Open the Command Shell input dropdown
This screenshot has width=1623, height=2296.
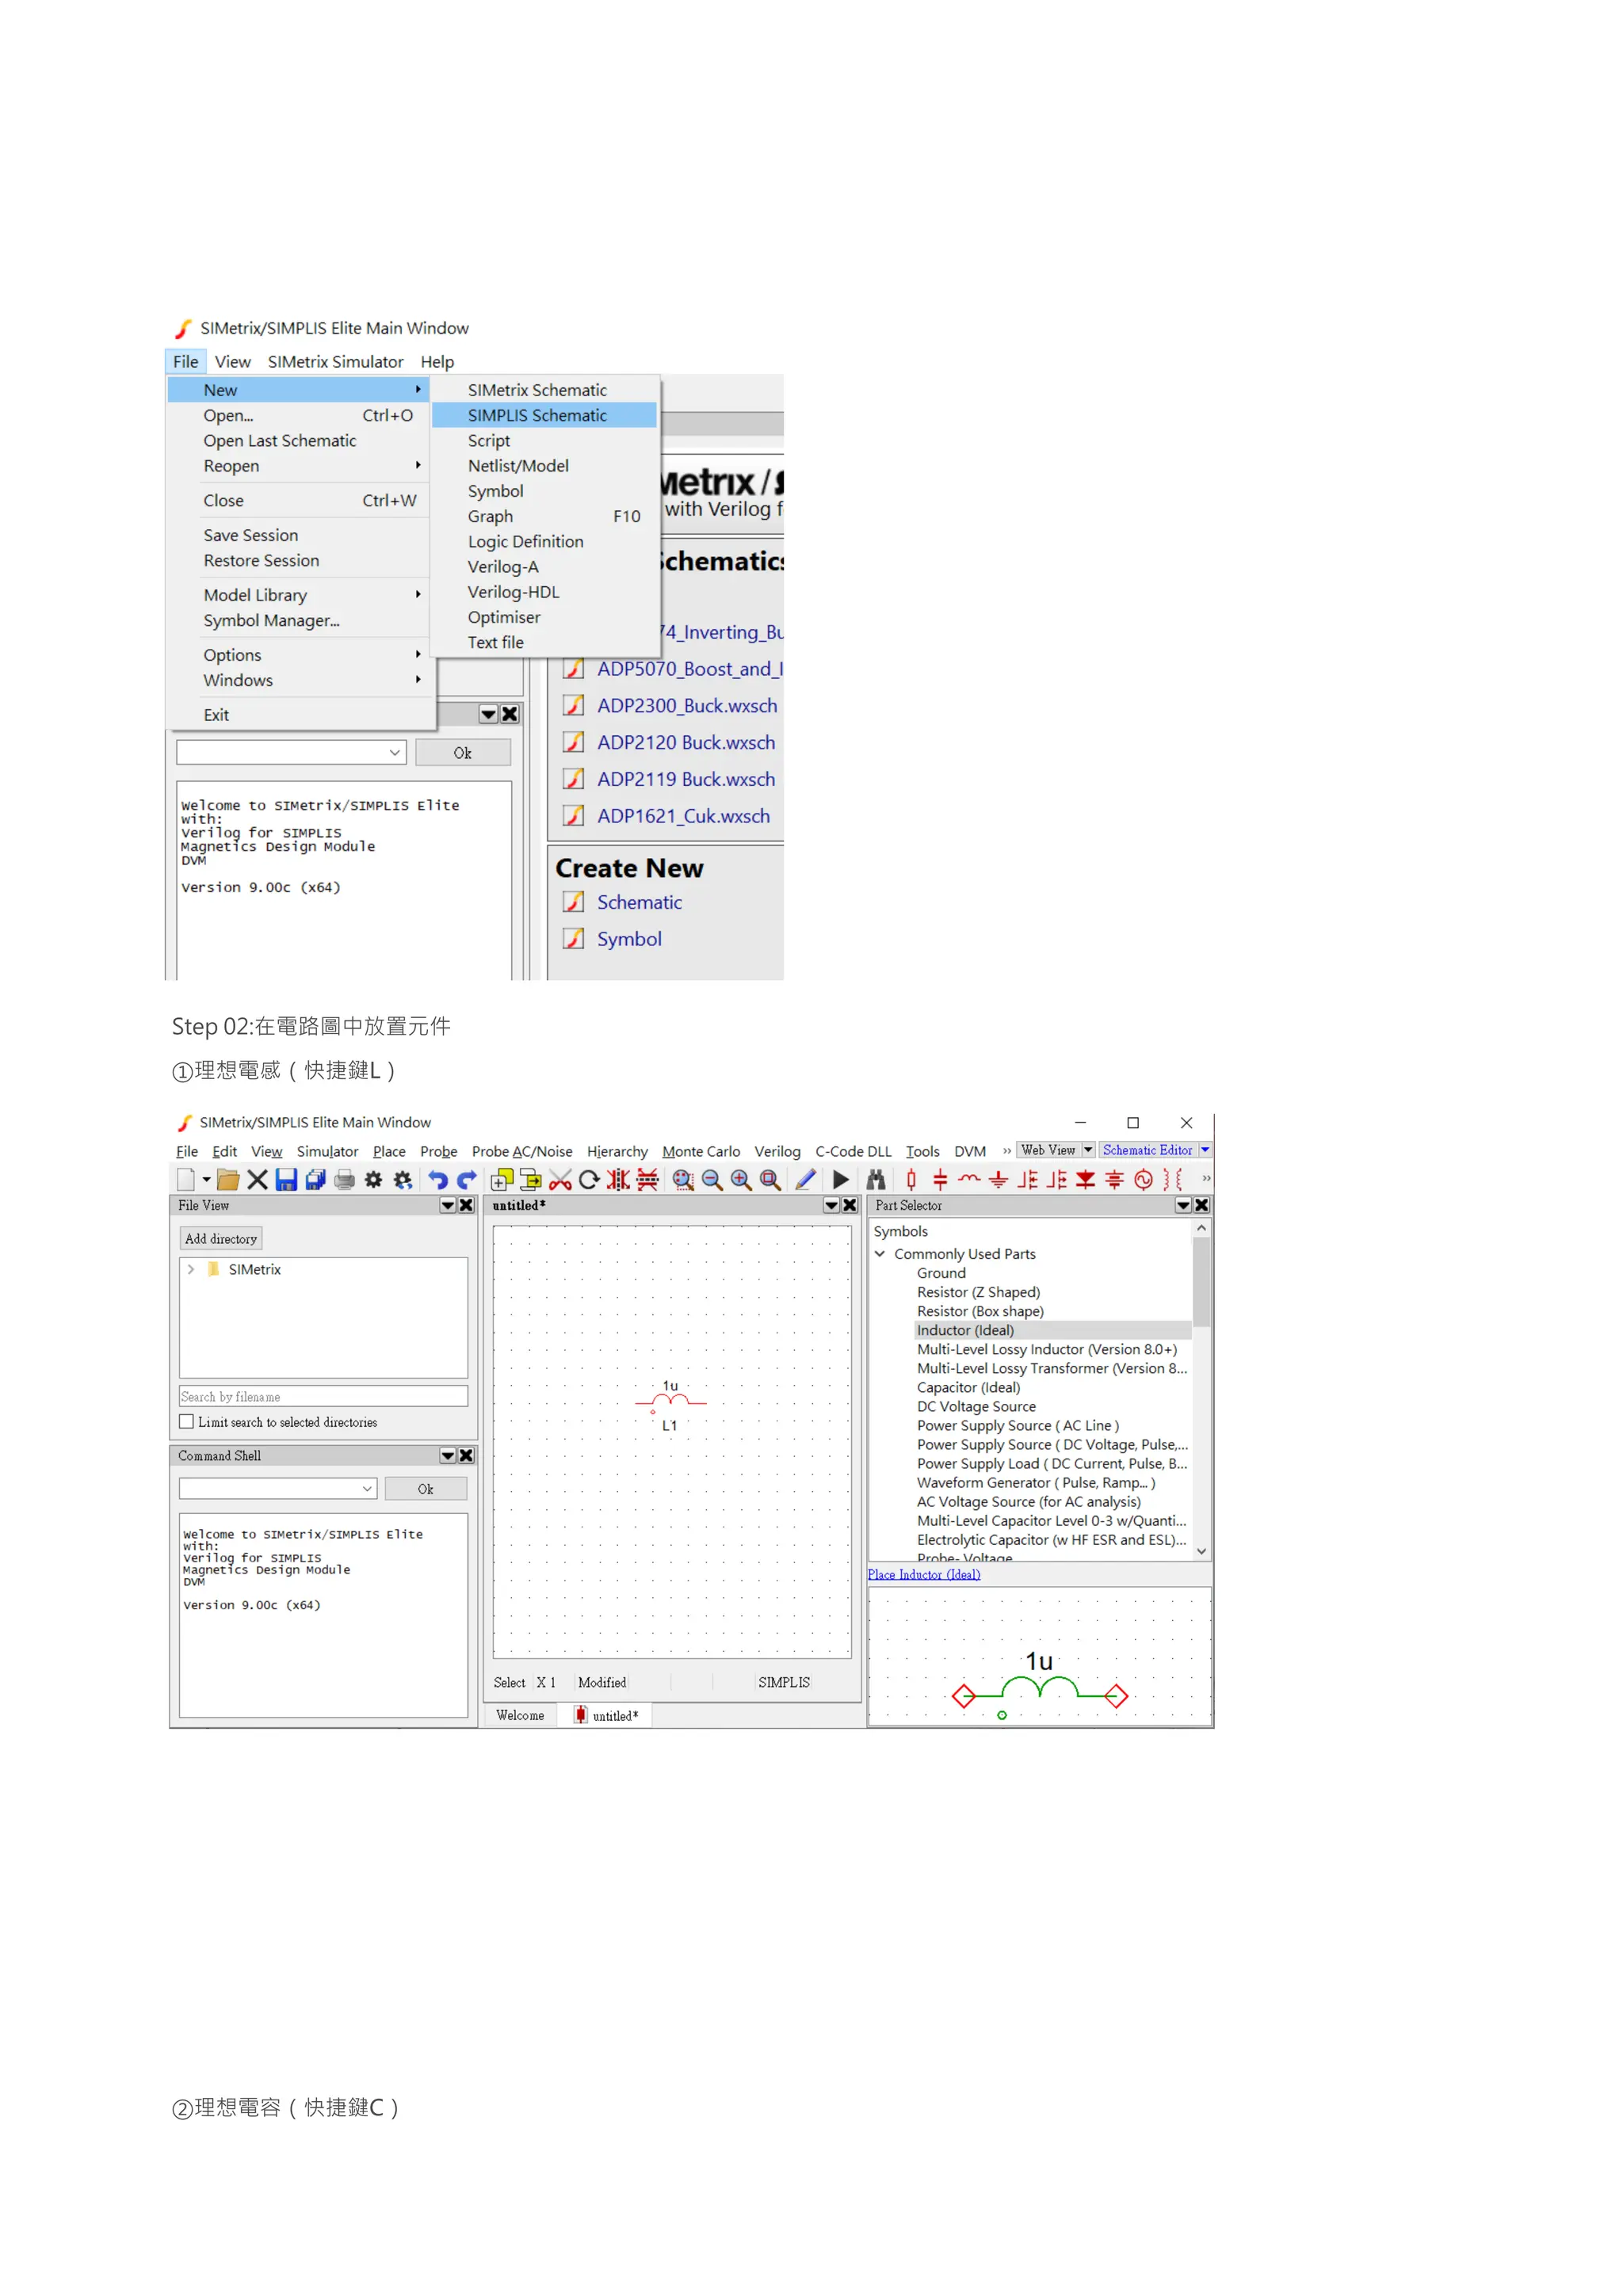click(x=367, y=1489)
